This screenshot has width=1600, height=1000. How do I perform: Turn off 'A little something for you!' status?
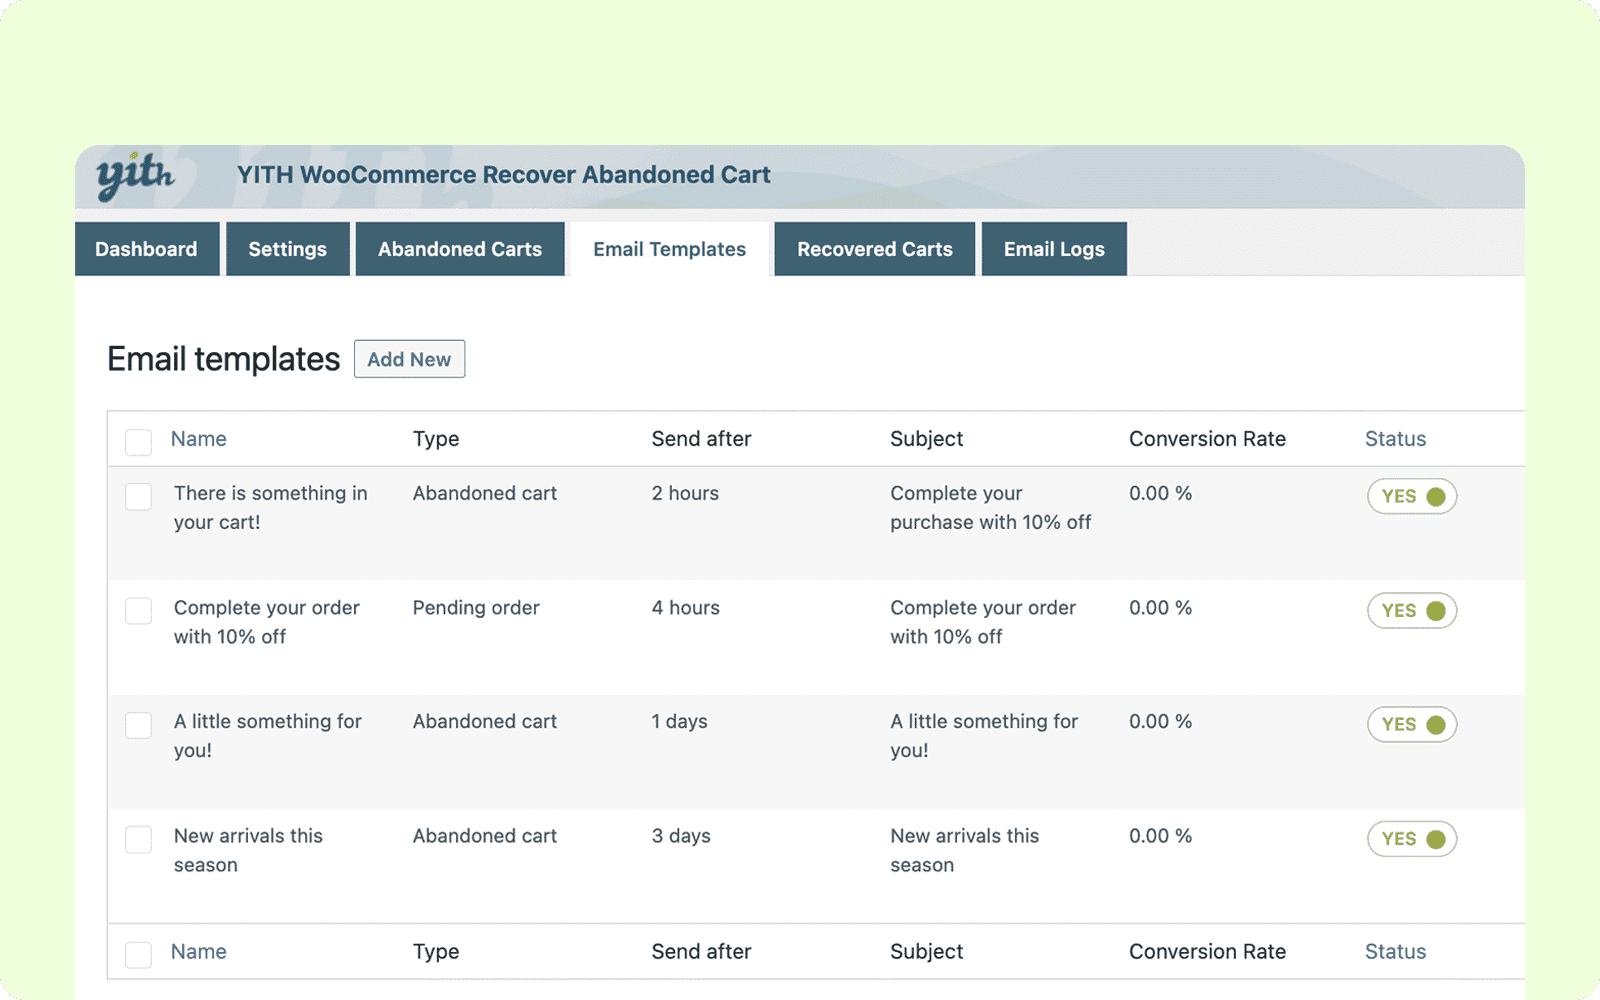(1411, 724)
